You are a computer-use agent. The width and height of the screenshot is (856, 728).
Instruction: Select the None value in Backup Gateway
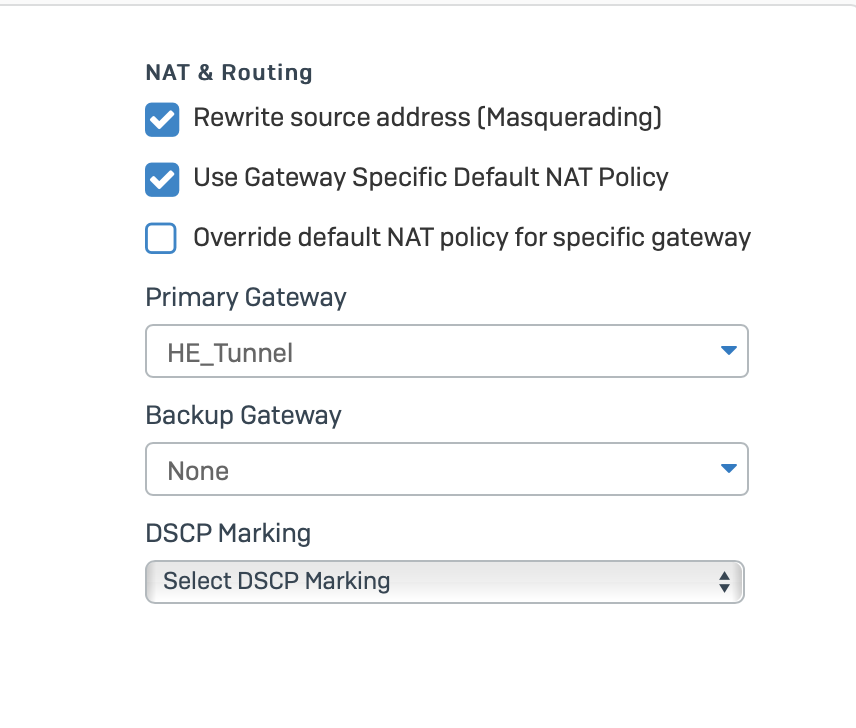tap(198, 471)
